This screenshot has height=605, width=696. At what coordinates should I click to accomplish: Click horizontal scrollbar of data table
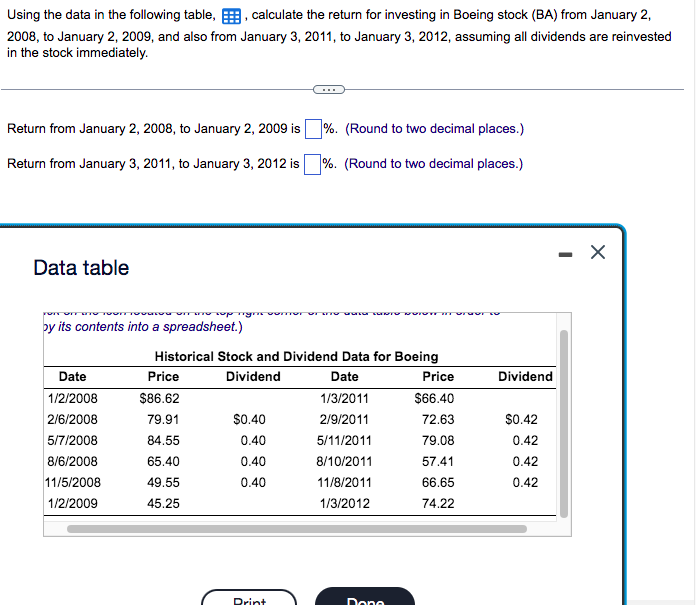297,529
